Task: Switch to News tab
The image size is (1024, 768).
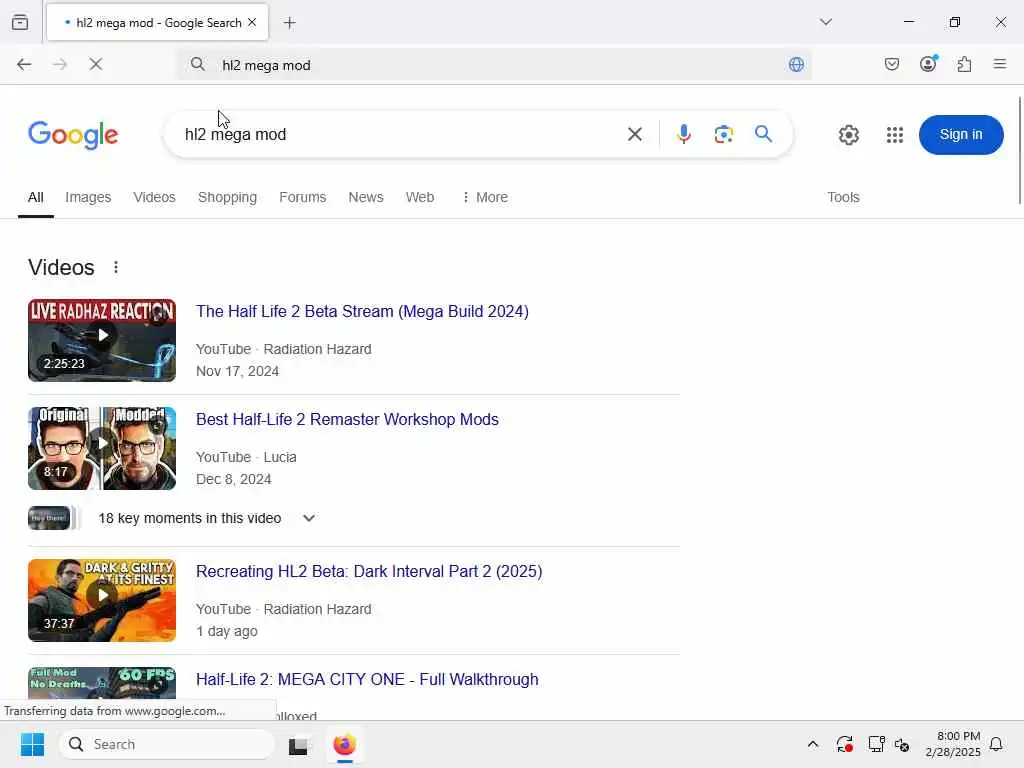Action: [x=366, y=197]
